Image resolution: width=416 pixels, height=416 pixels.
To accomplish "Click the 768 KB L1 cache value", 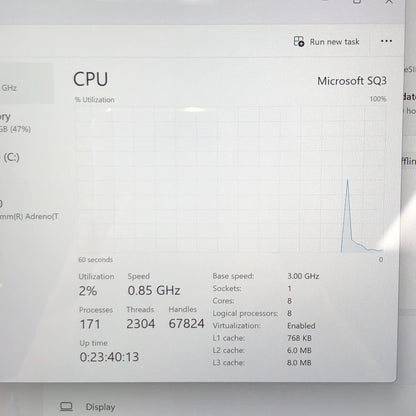I will [299, 338].
